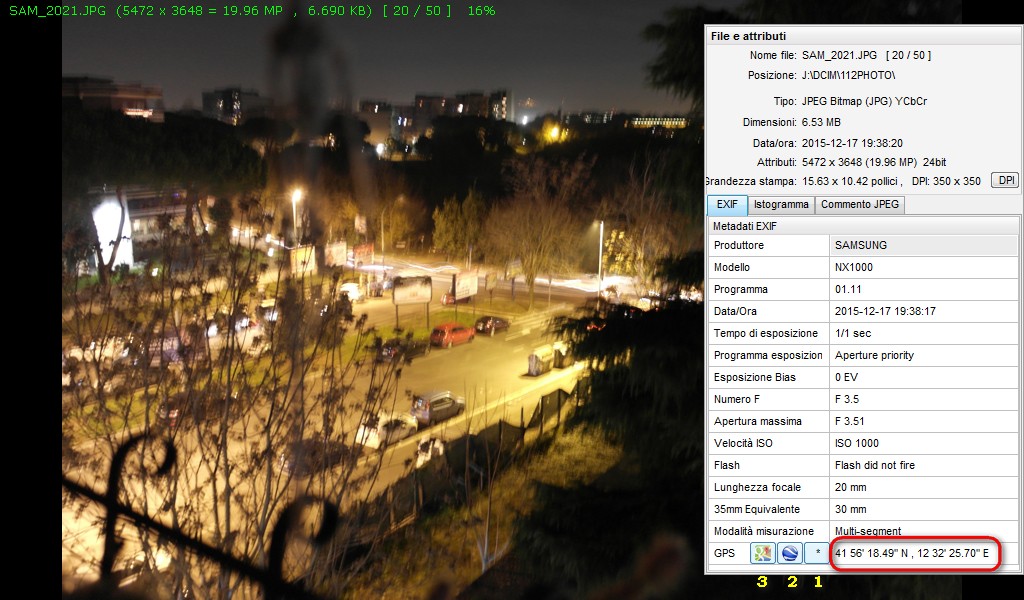Click the Posizione file path value
The height and width of the screenshot is (600, 1024).
(x=848, y=75)
